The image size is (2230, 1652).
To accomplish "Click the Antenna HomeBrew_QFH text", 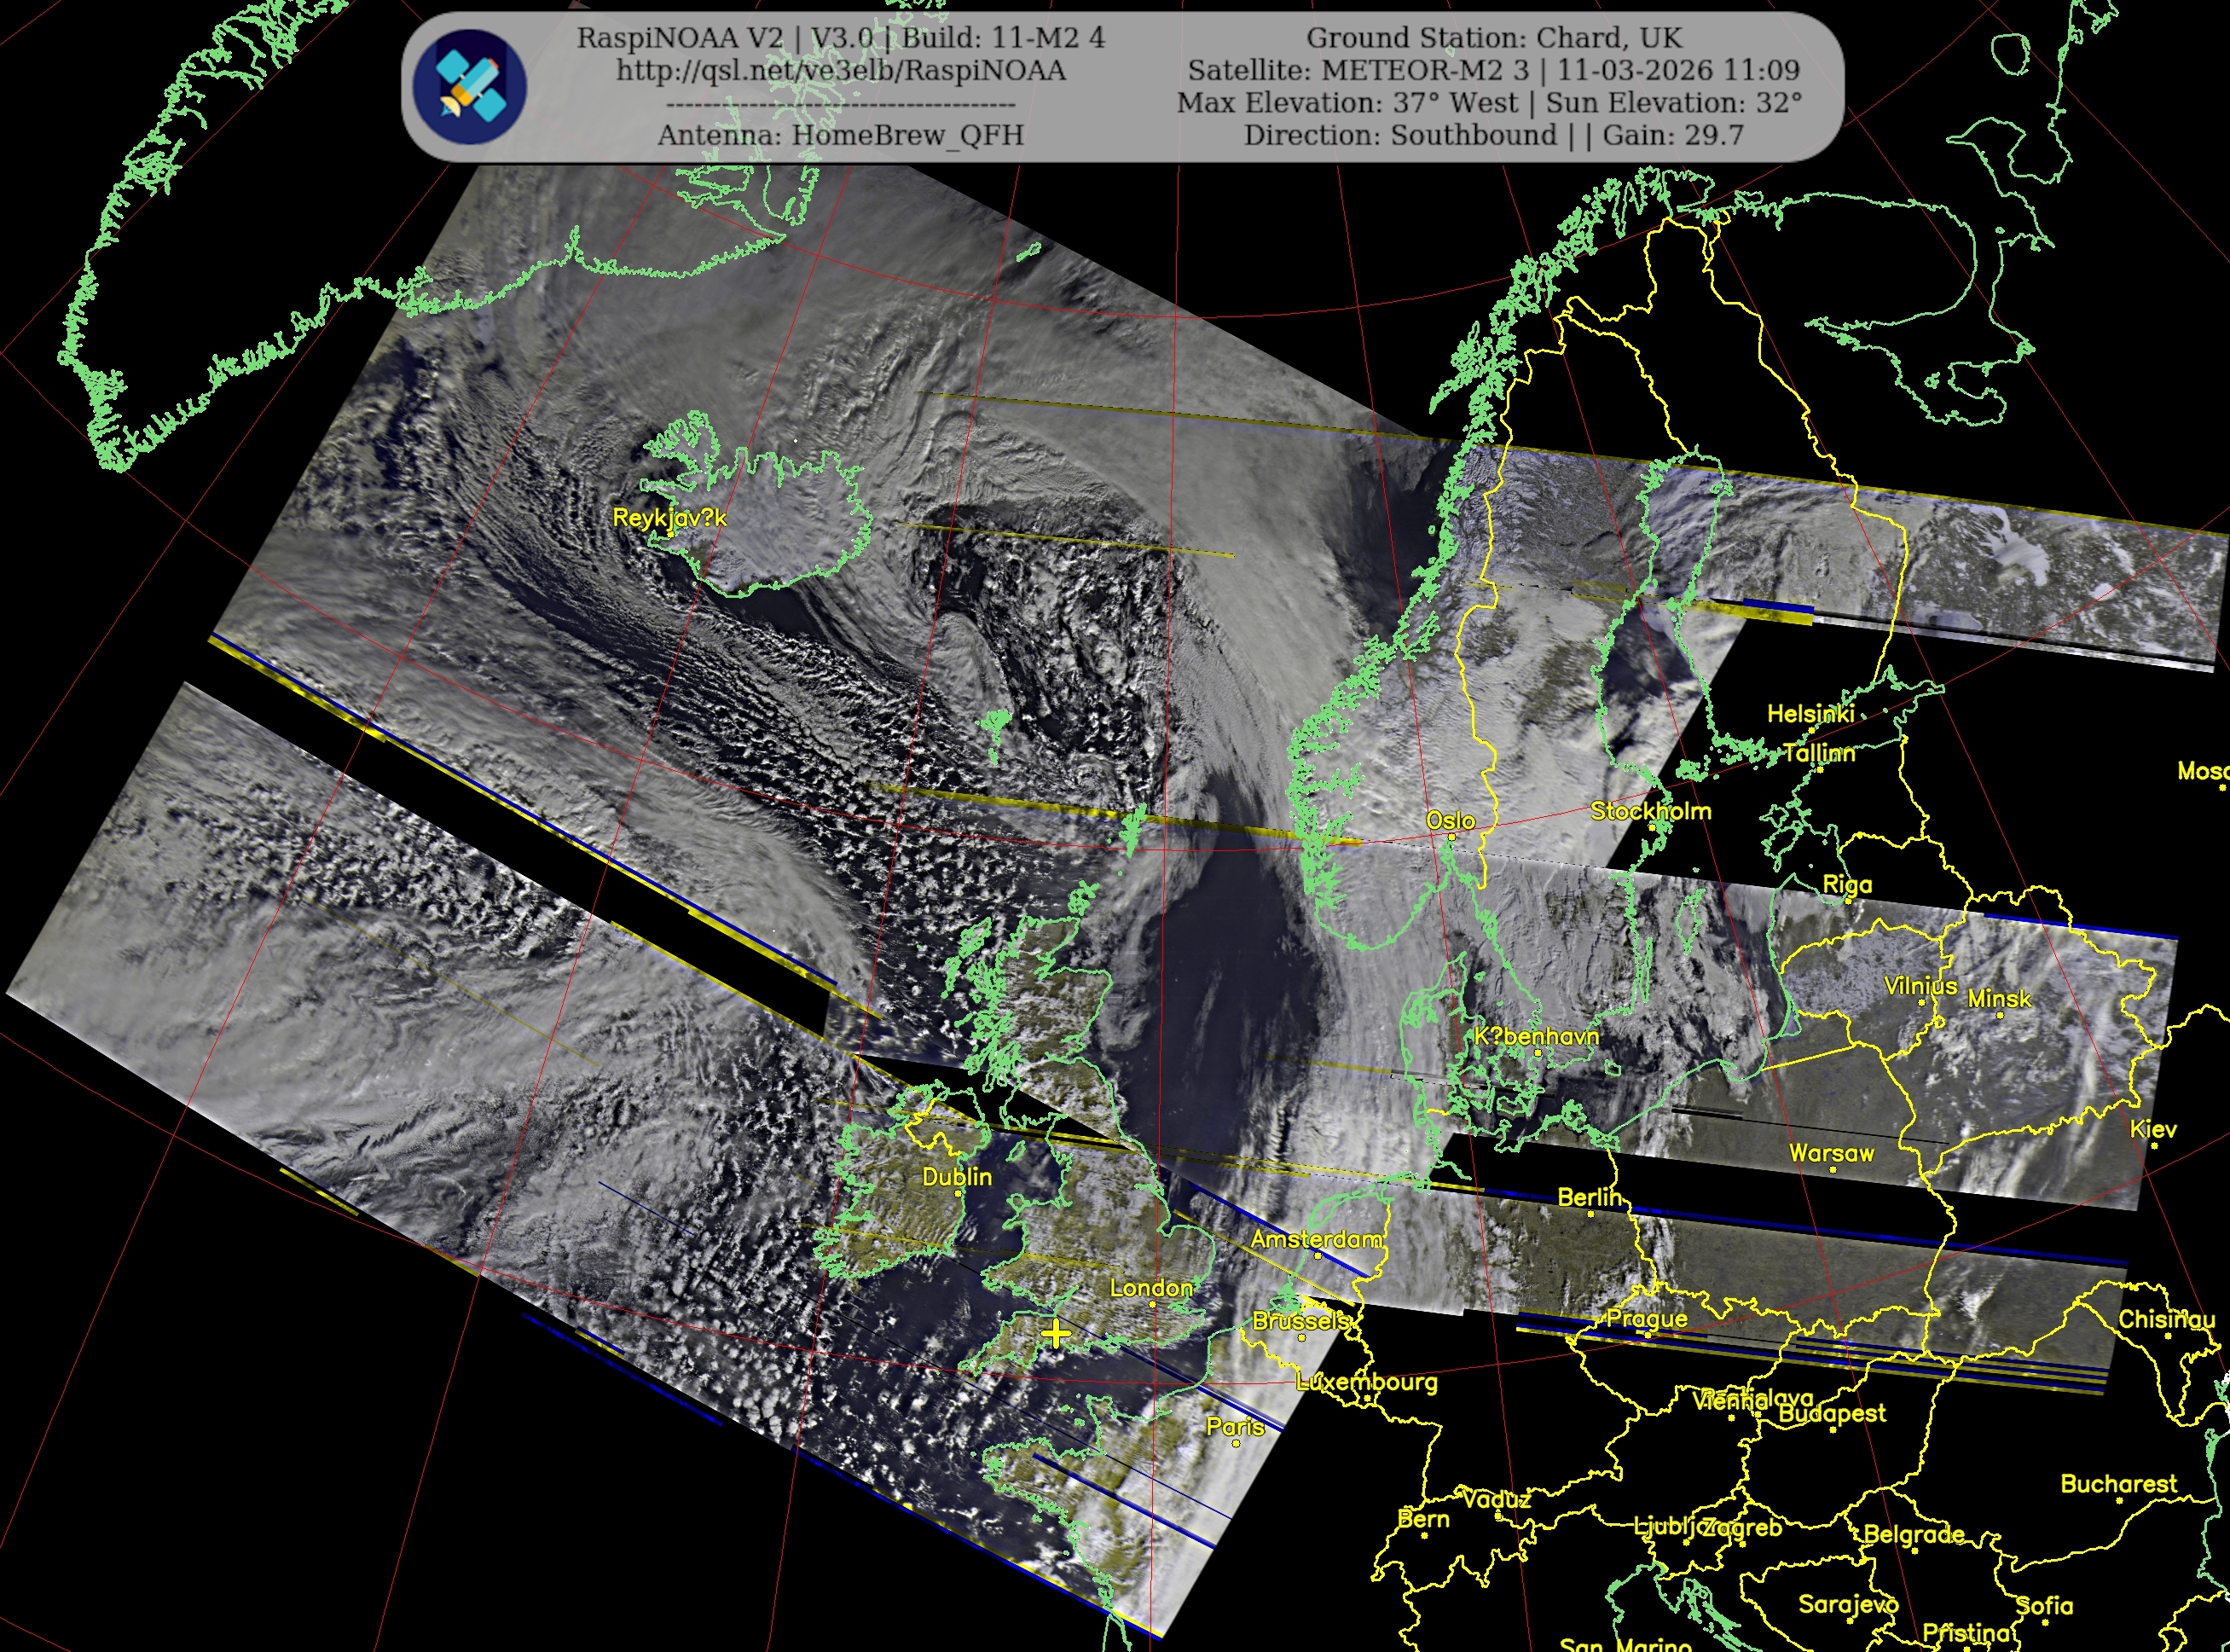I will (x=840, y=135).
